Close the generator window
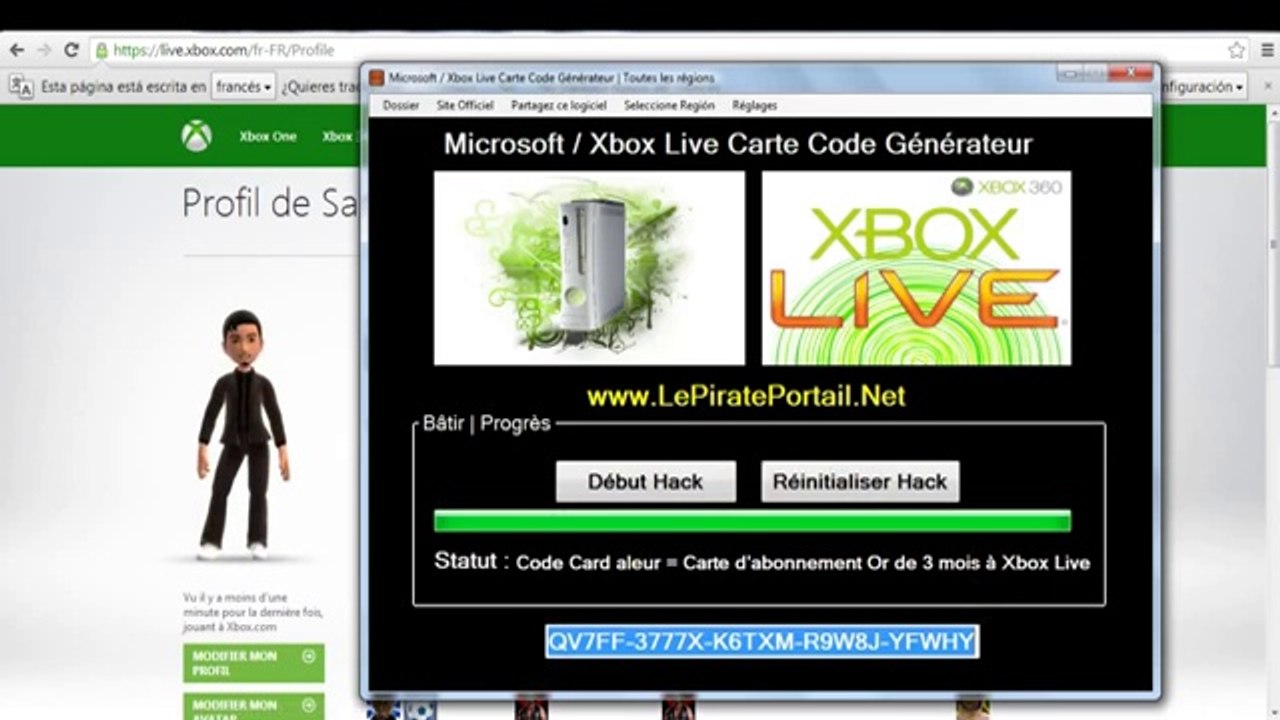1280x720 pixels. click(x=1130, y=72)
